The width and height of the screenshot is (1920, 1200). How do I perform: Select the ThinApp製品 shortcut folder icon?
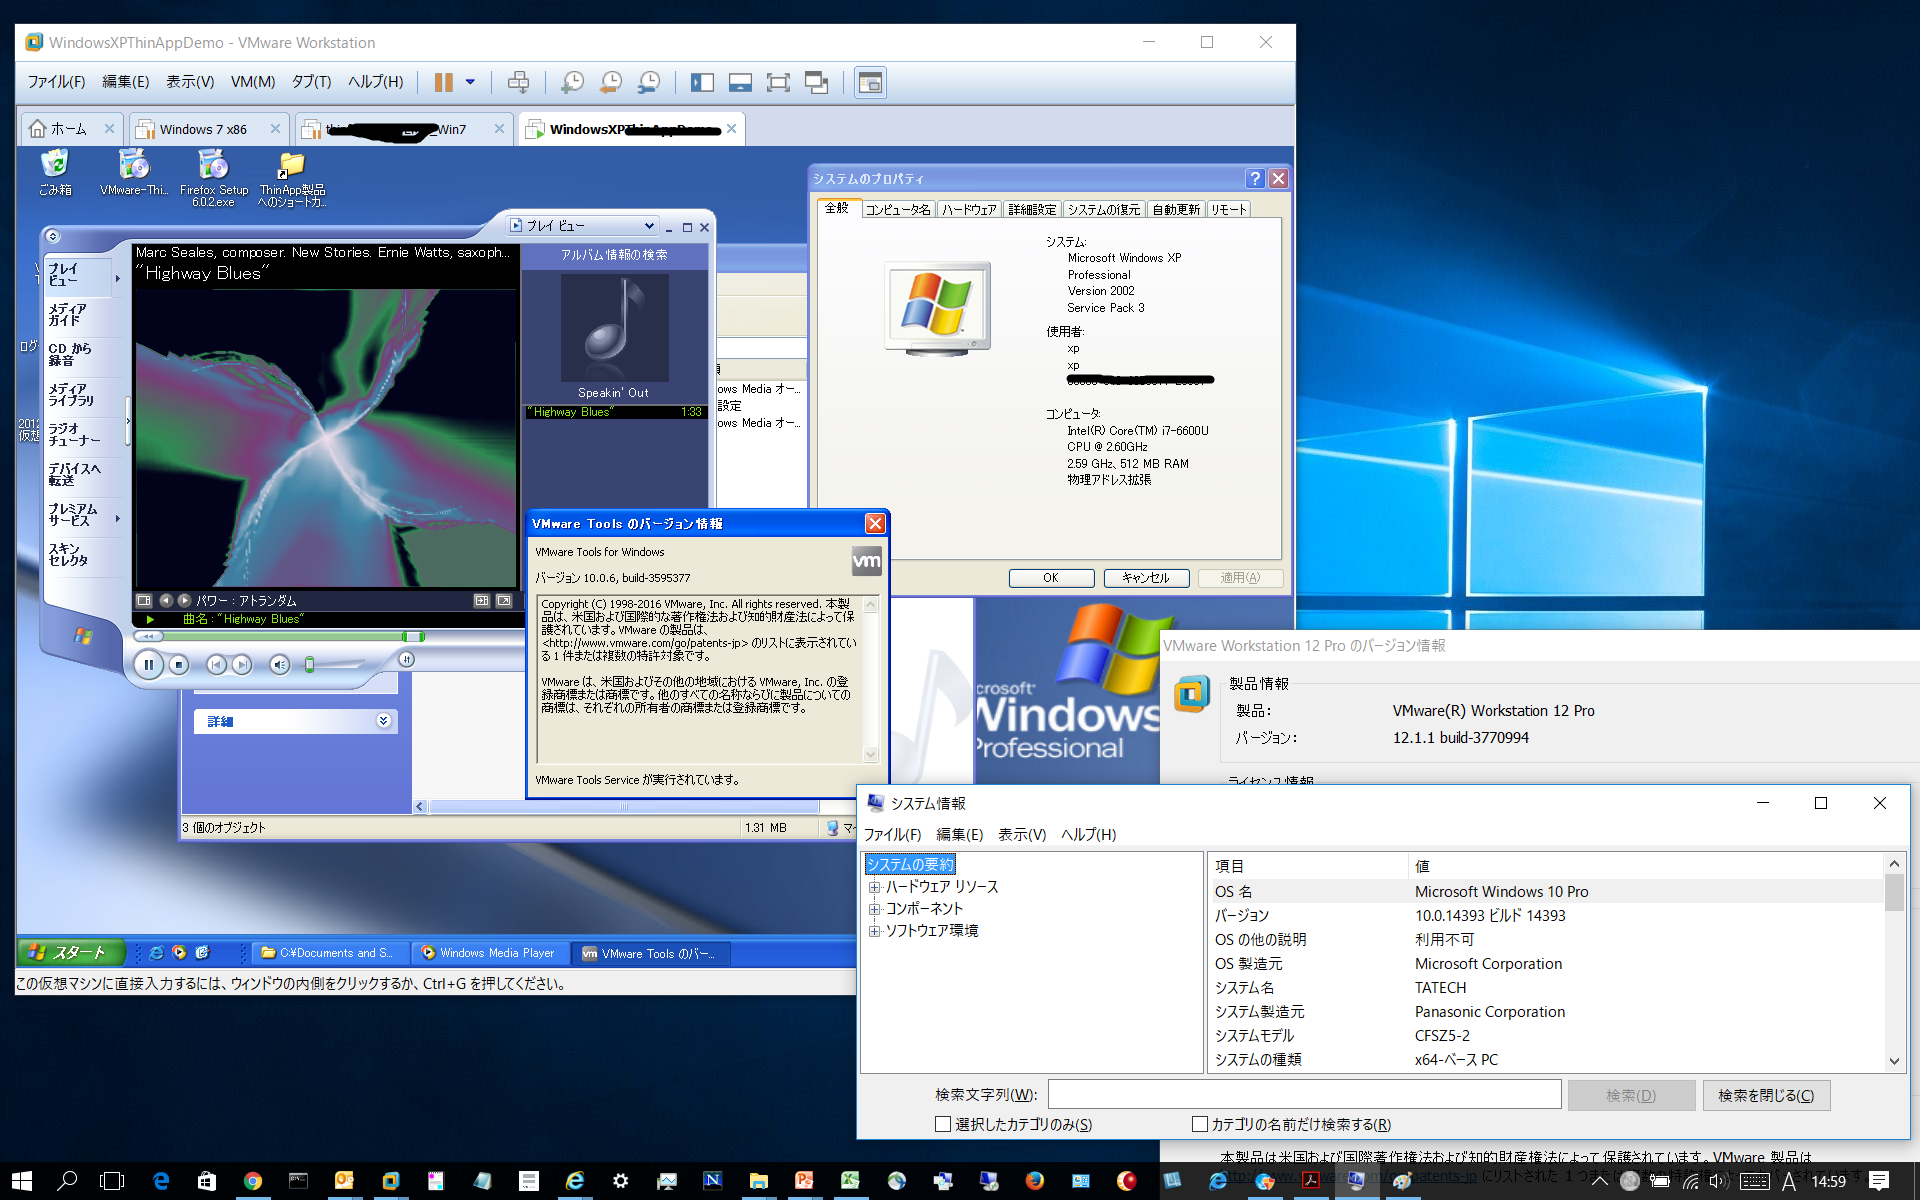tap(292, 178)
